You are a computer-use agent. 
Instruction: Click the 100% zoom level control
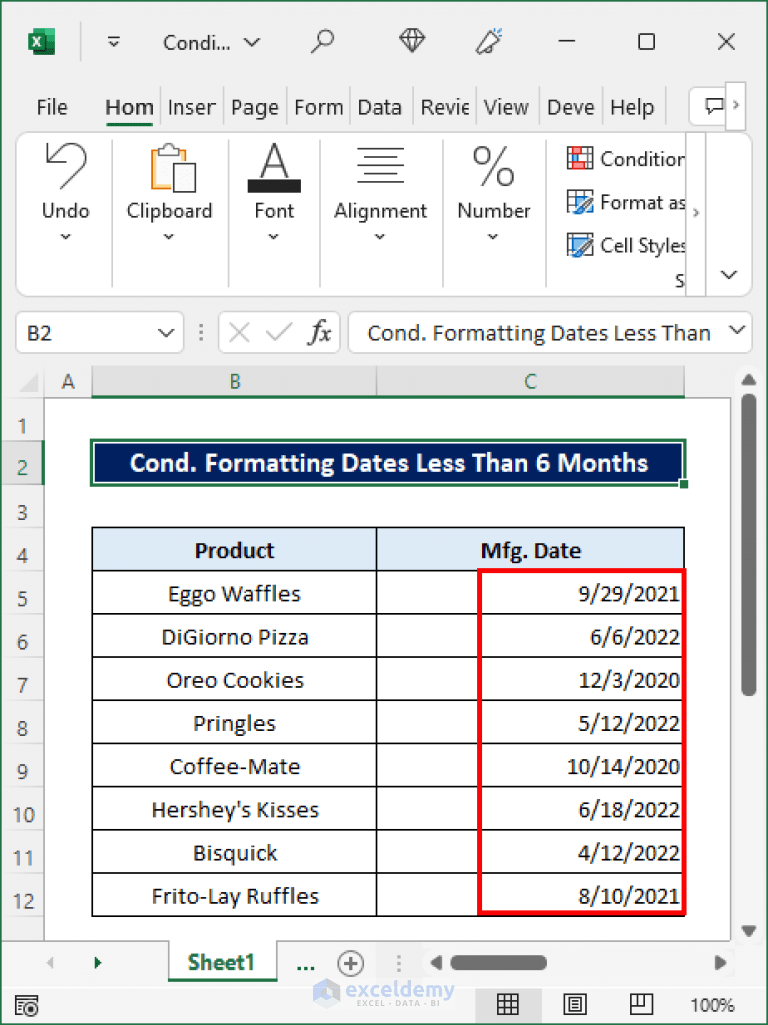[x=712, y=1005]
